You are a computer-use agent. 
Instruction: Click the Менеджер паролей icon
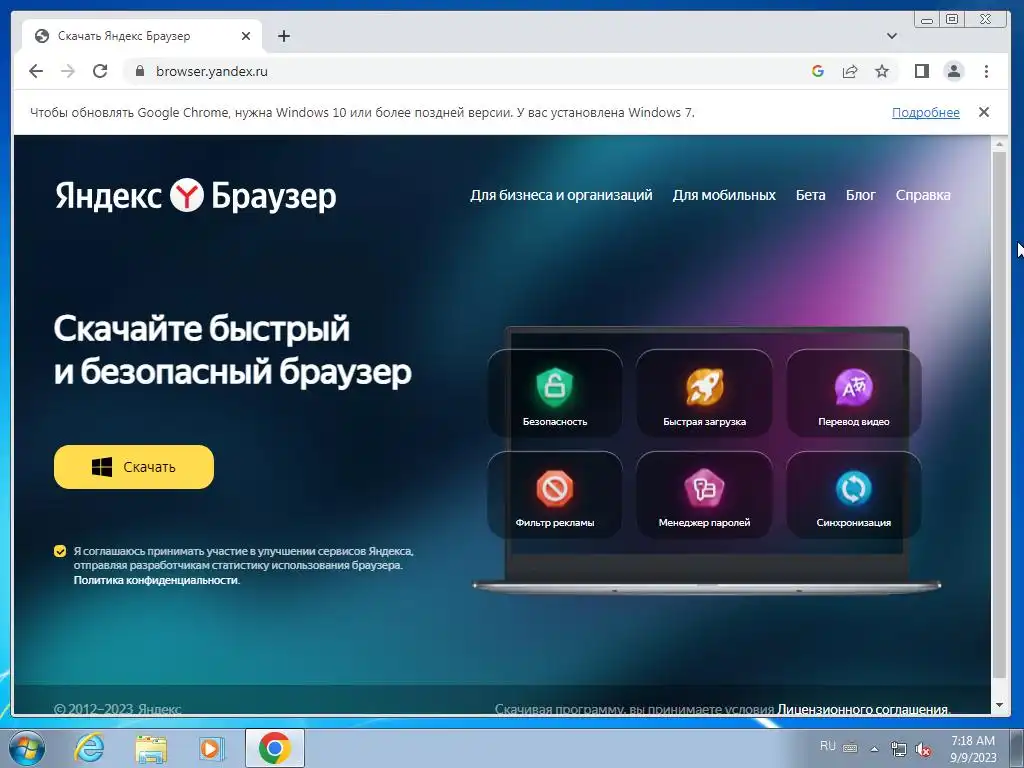coord(704,488)
